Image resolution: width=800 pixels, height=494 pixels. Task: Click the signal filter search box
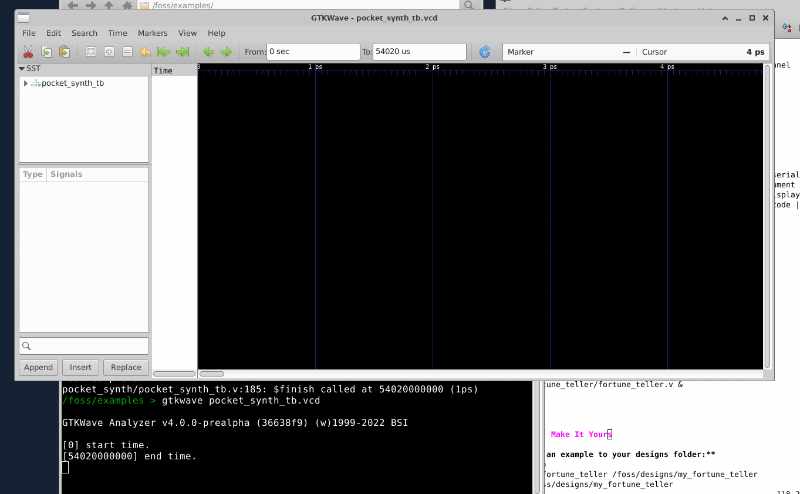pyautogui.click(x=84, y=346)
